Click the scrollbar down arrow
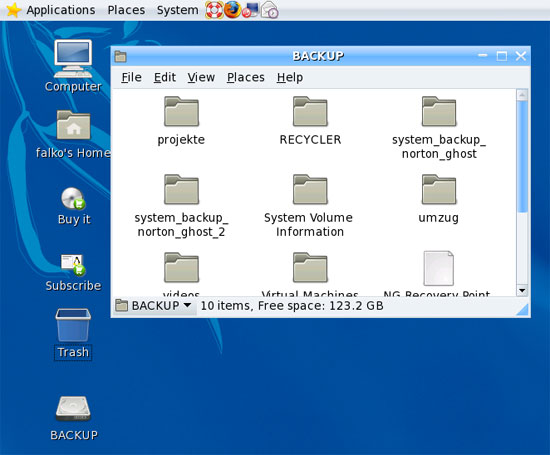Viewport: 550px width, 455px height. tap(522, 291)
